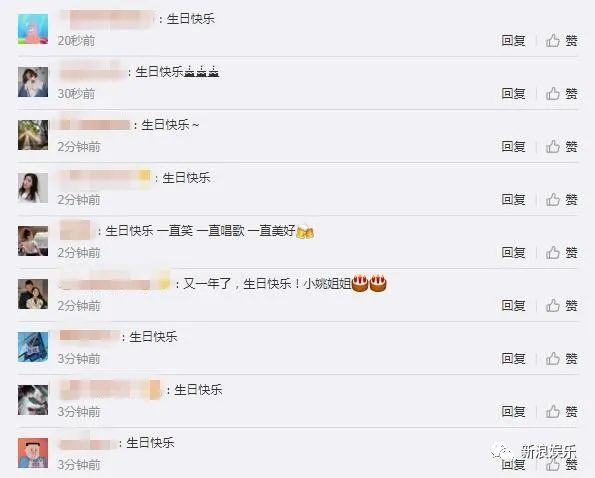Open the bottom commenter's cartoon face avatar
This screenshot has width=595, height=478.
[x=33, y=453]
